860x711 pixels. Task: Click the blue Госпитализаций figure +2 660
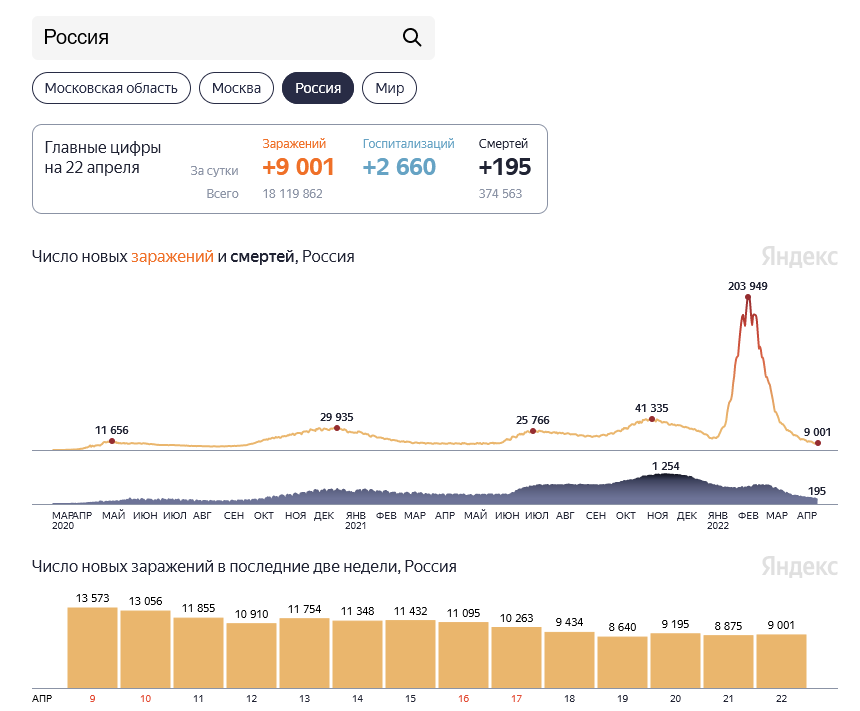pyautogui.click(x=399, y=167)
